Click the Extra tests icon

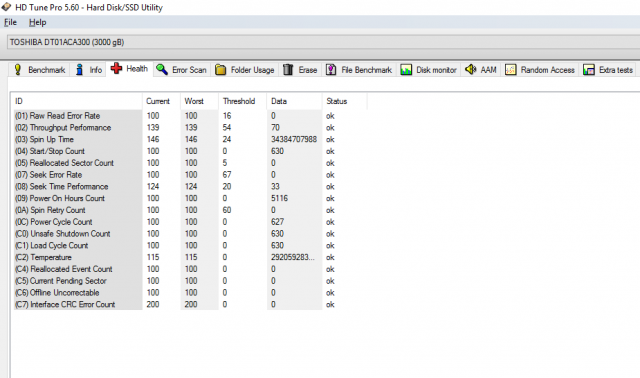[x=589, y=70]
